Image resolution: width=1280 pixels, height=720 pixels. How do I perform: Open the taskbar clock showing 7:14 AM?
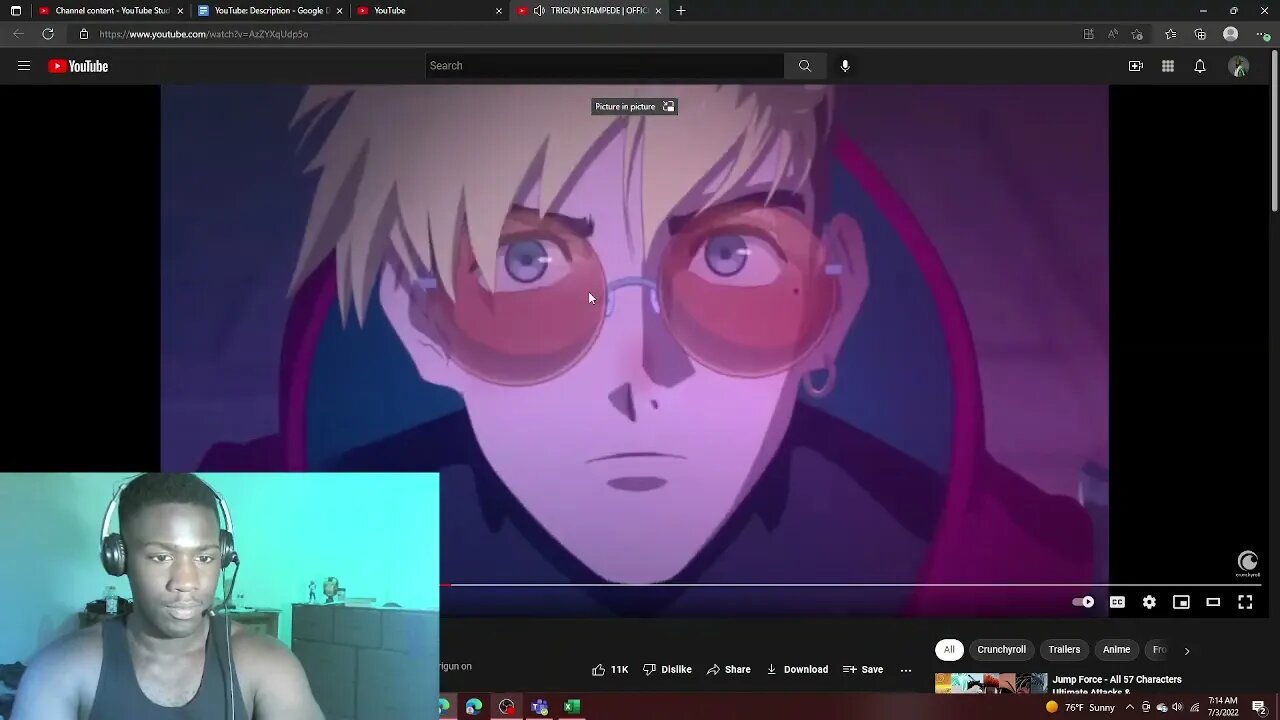point(1222,706)
